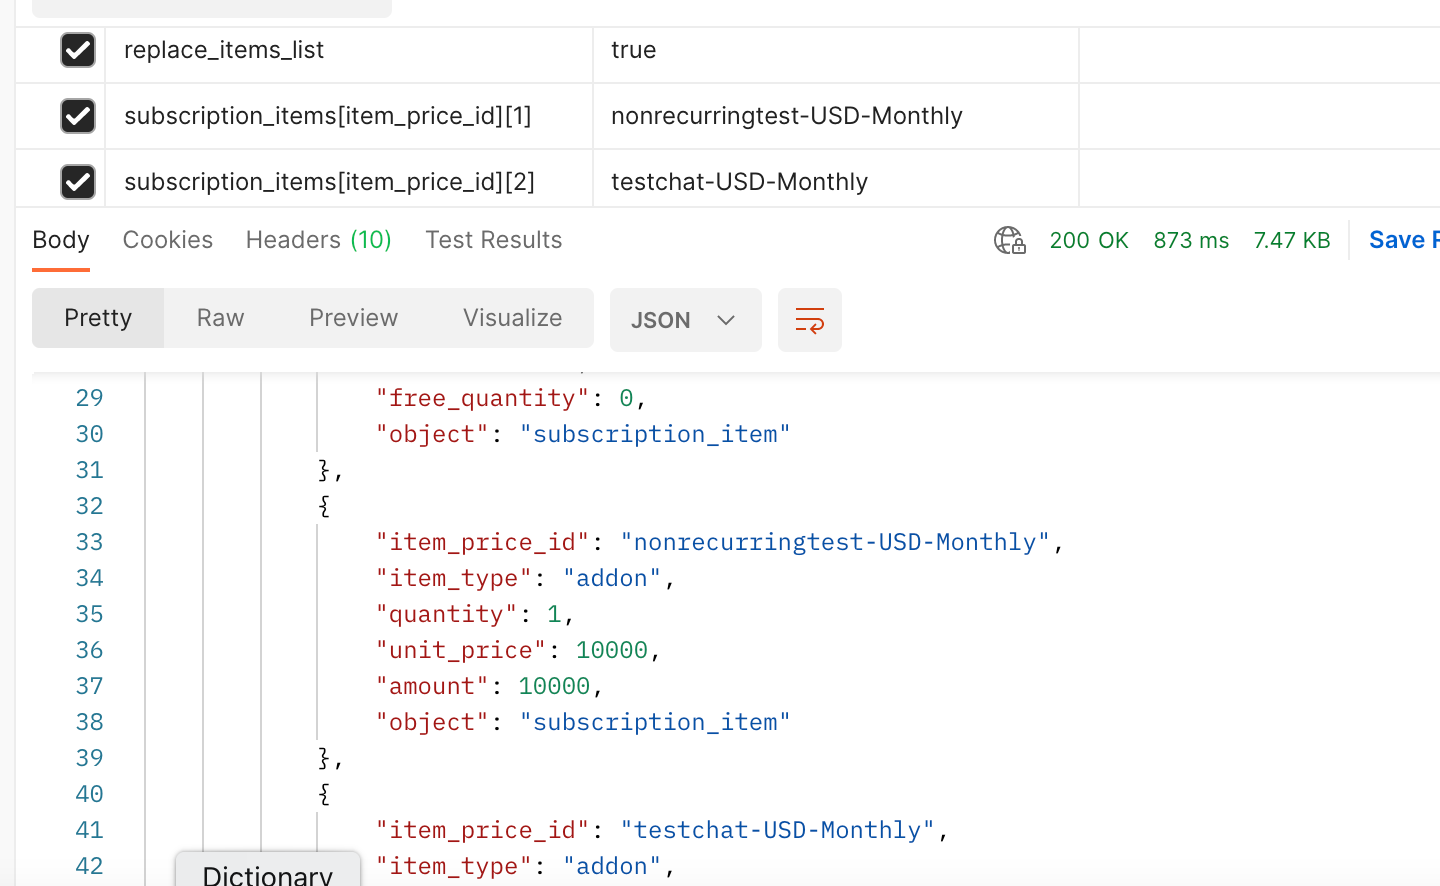Open the JSON format dropdown

[x=685, y=320]
